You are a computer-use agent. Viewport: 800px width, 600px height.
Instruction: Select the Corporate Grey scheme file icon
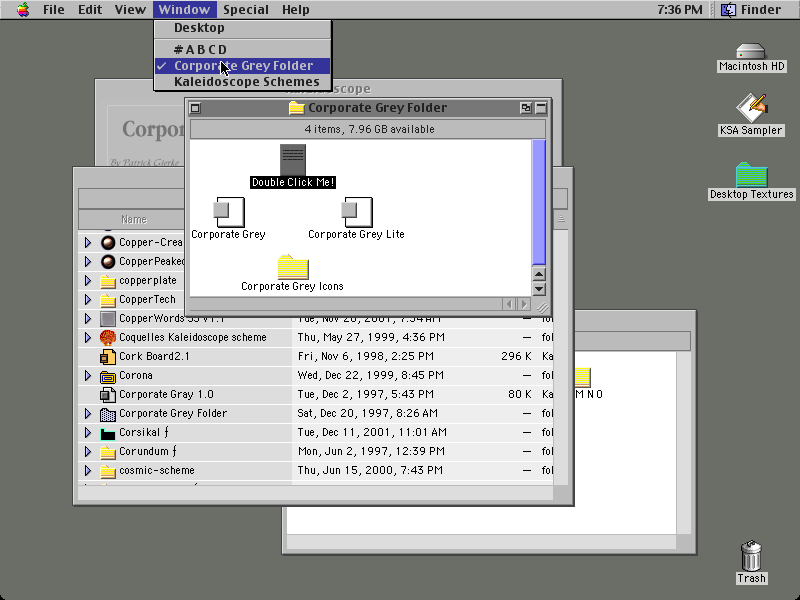point(229,212)
